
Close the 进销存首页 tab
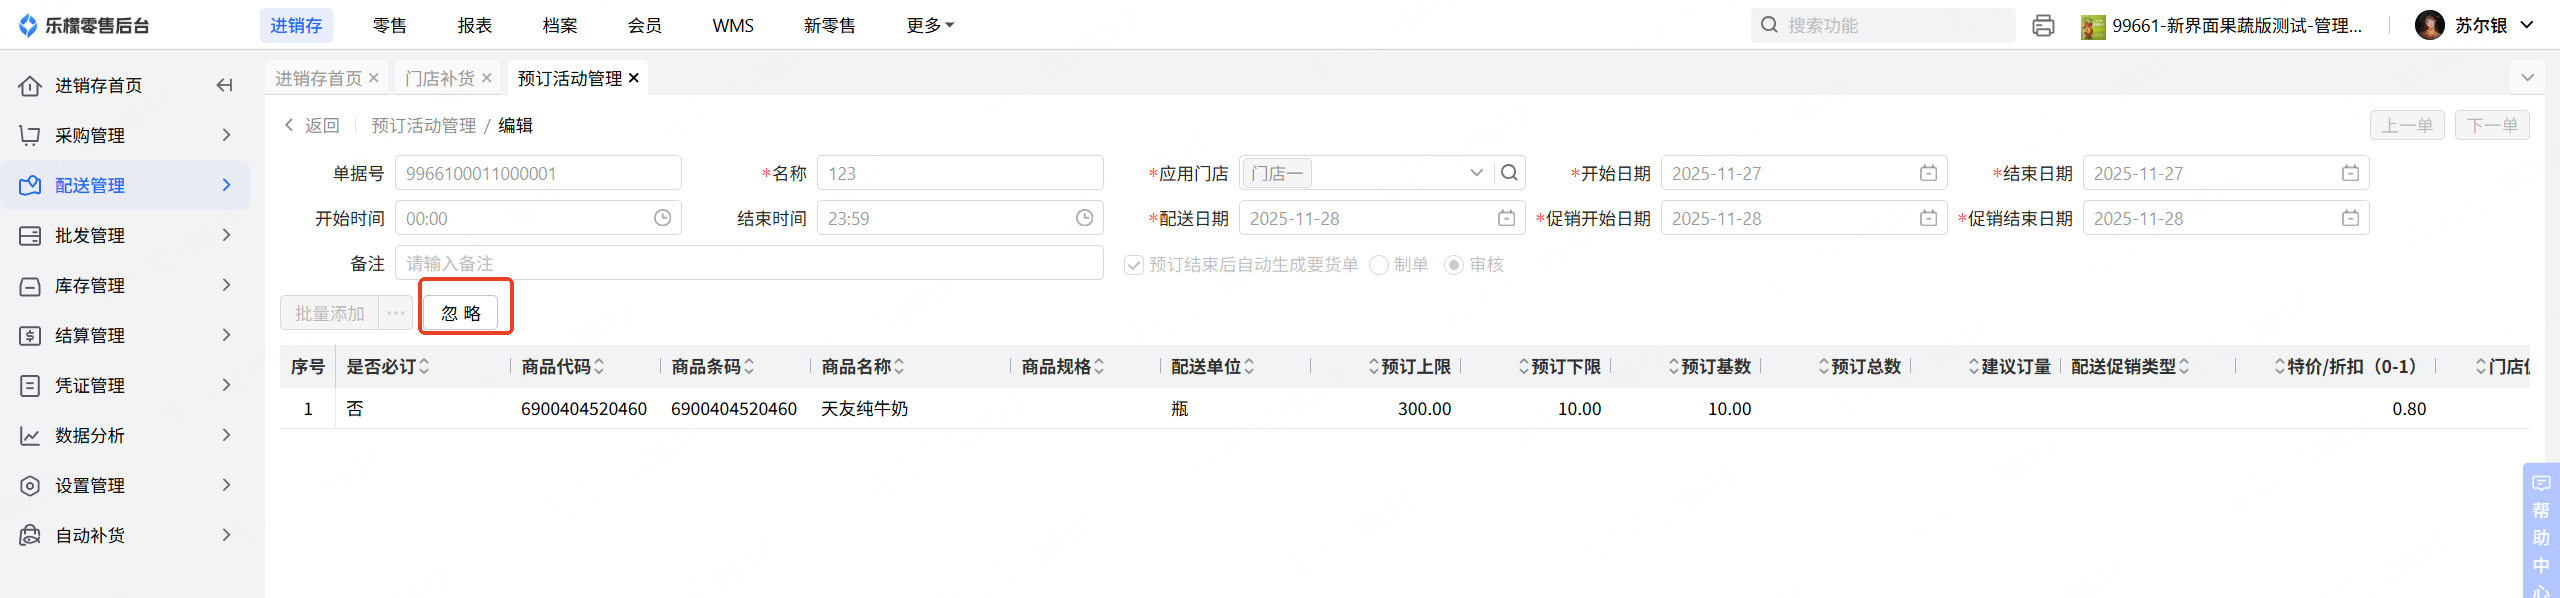click(374, 78)
